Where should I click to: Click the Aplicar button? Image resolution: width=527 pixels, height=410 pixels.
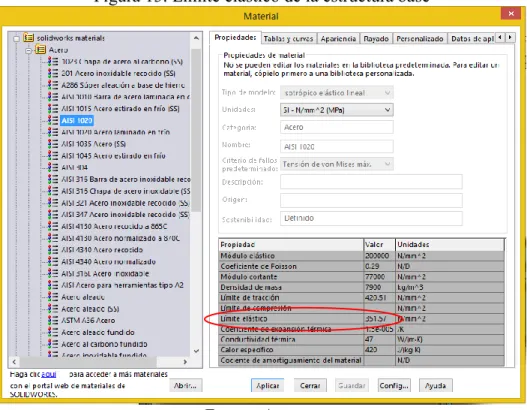[268, 385]
